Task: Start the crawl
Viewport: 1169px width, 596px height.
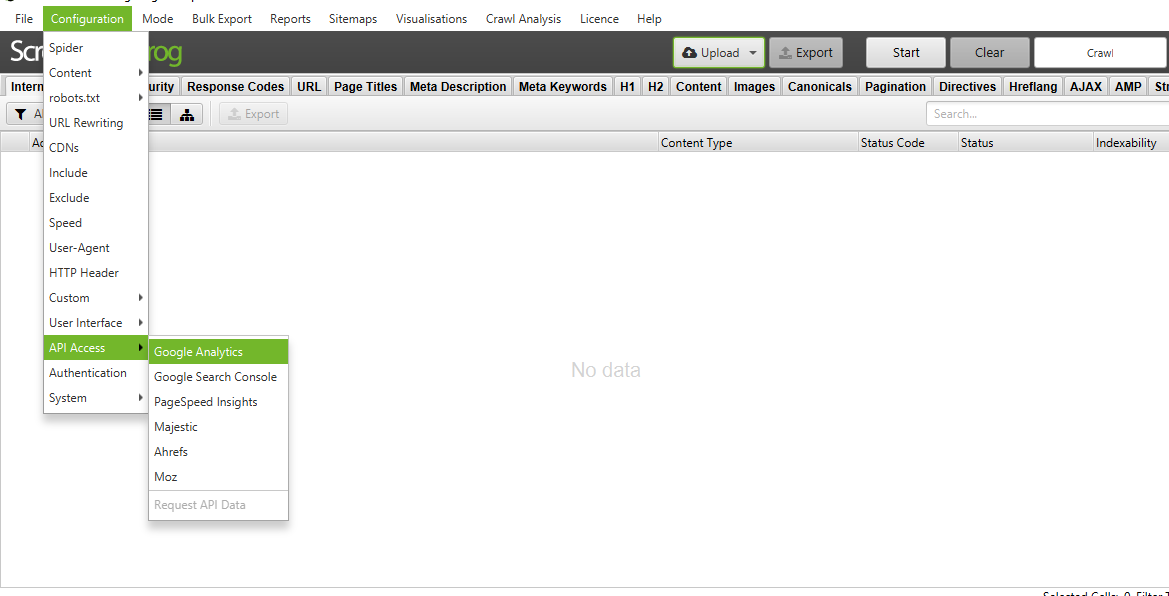Action: pyautogui.click(x=906, y=53)
